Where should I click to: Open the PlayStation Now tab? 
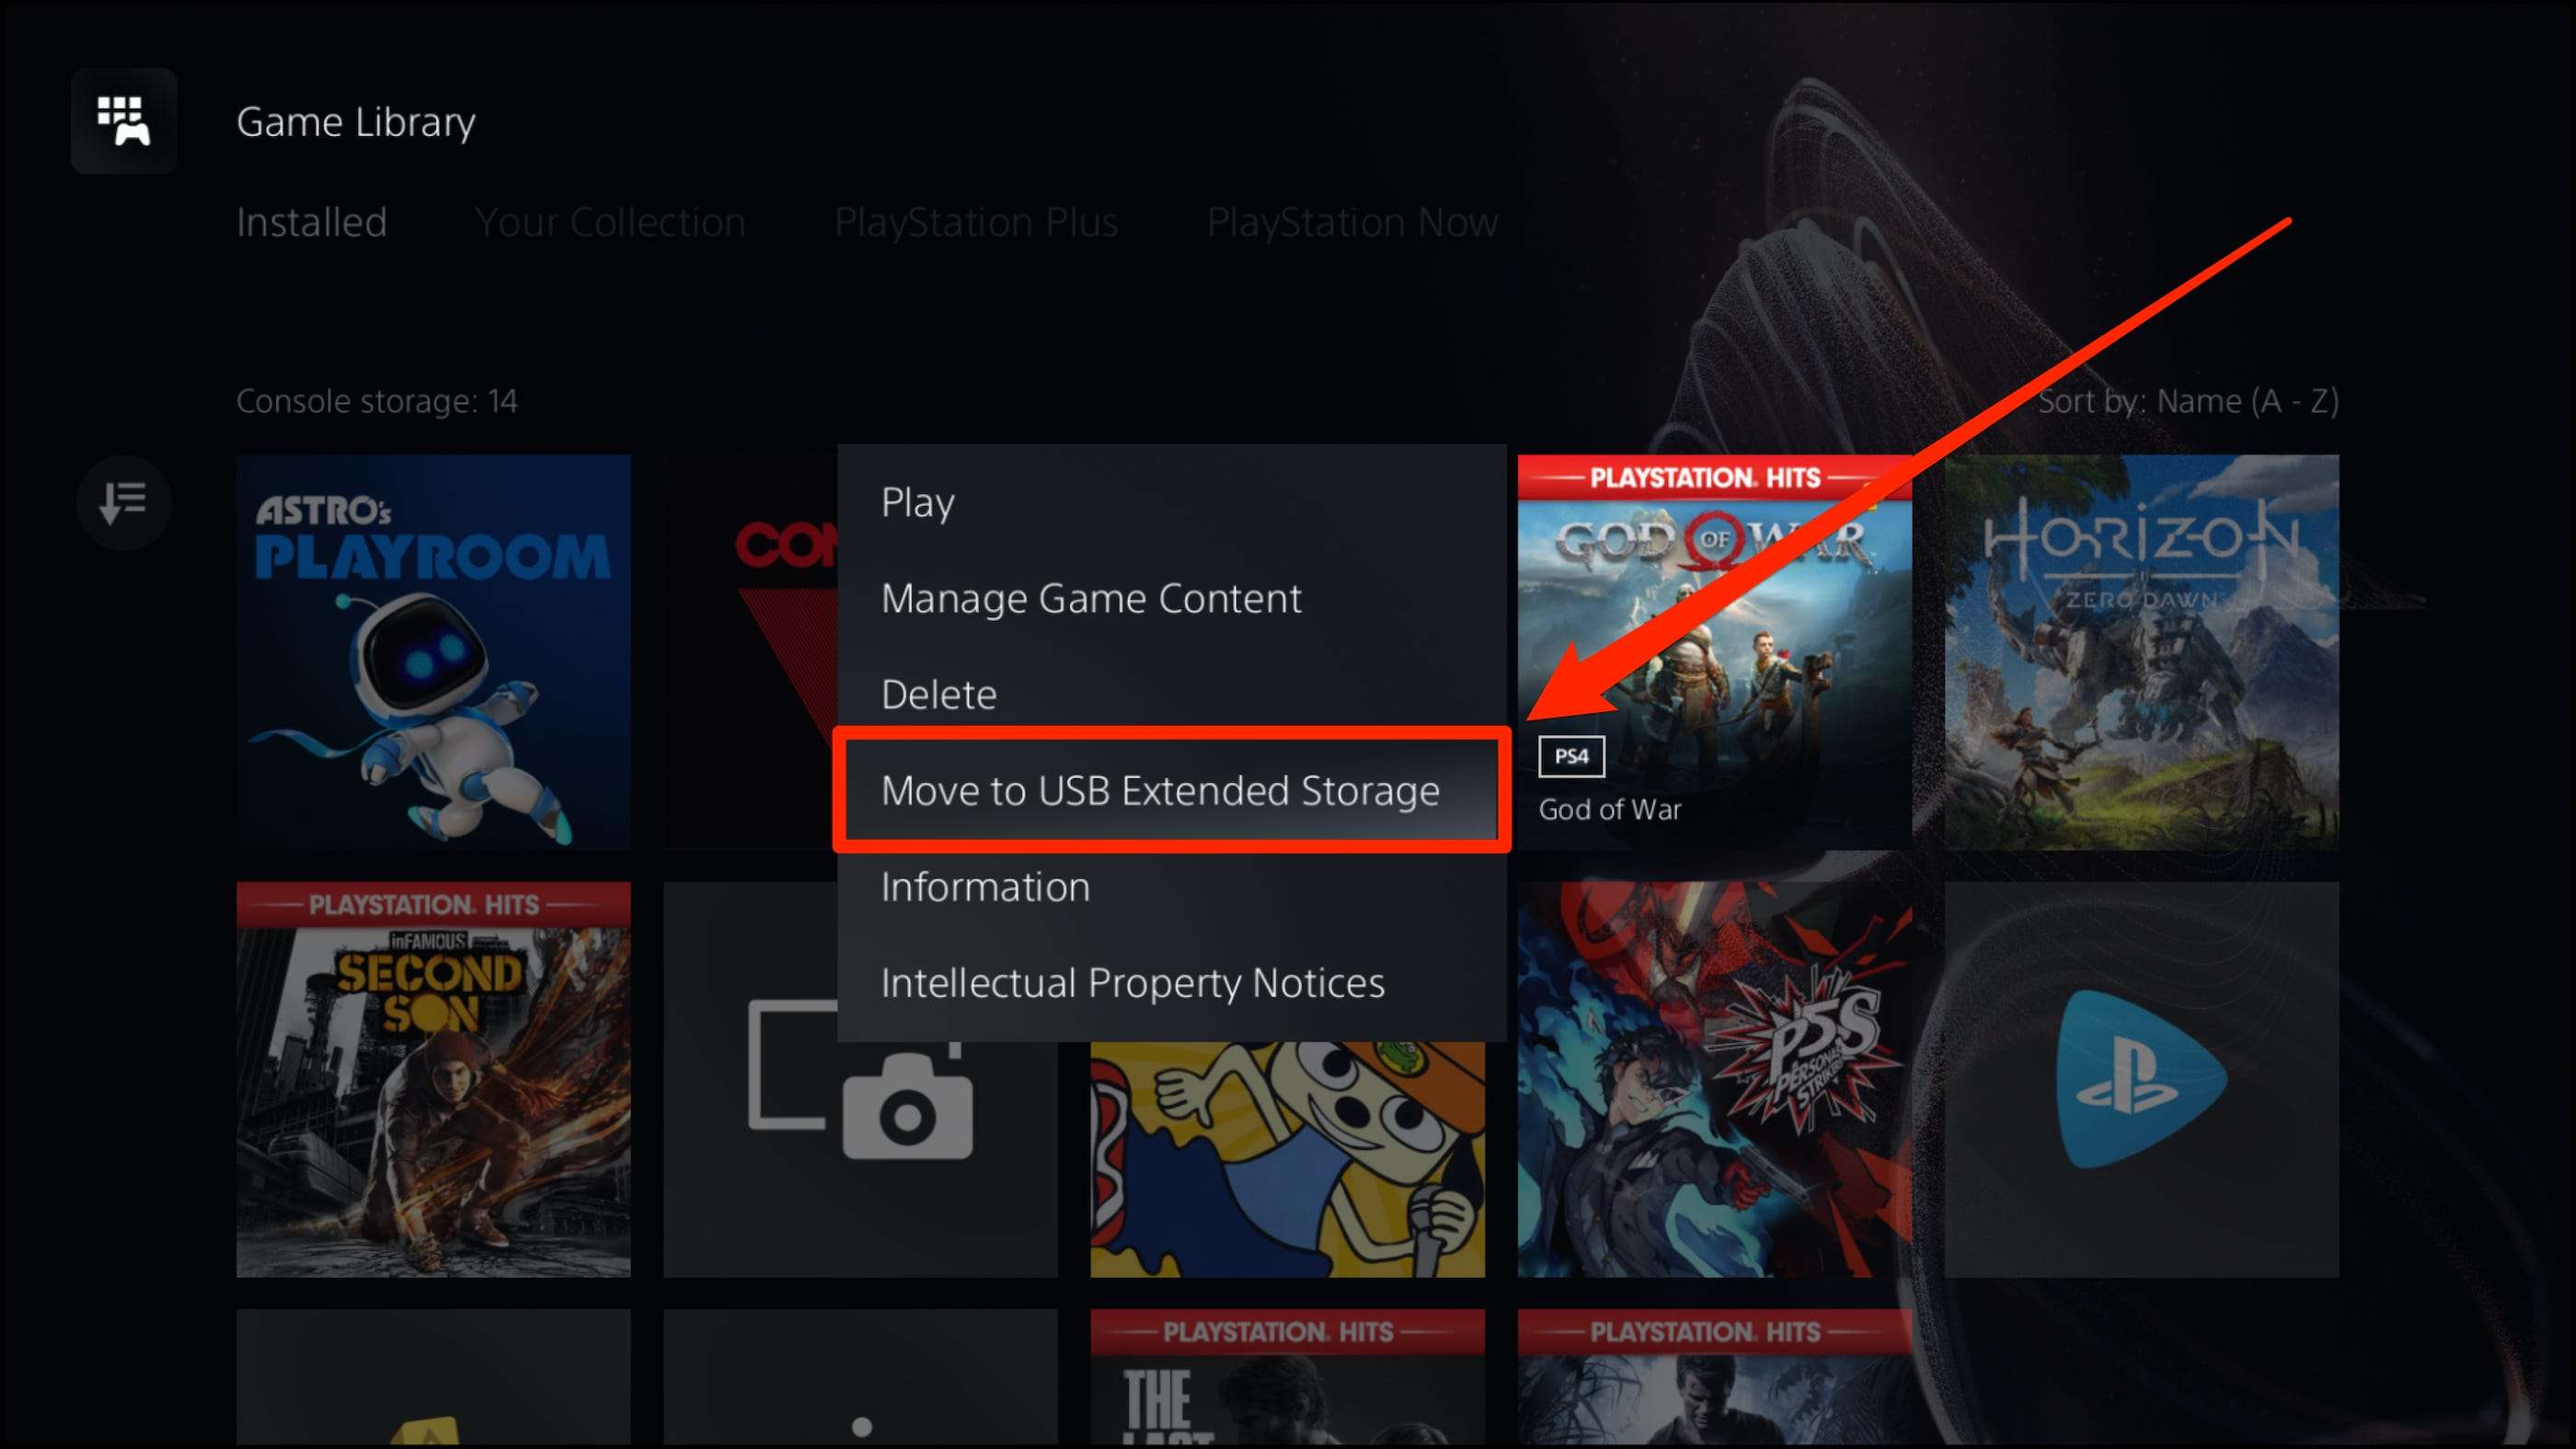point(1353,221)
